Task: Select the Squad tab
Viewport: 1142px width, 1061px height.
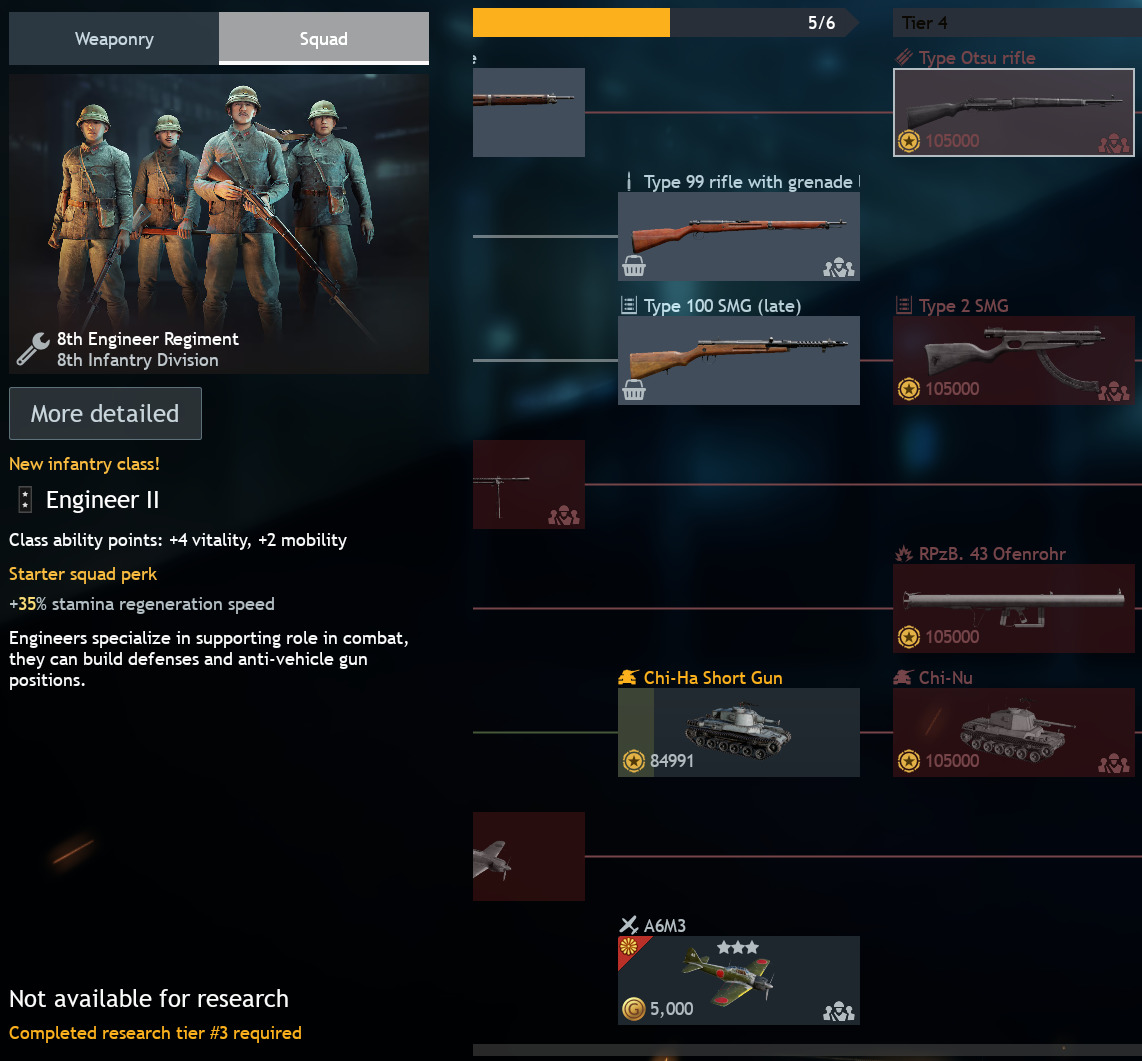Action: (x=323, y=39)
